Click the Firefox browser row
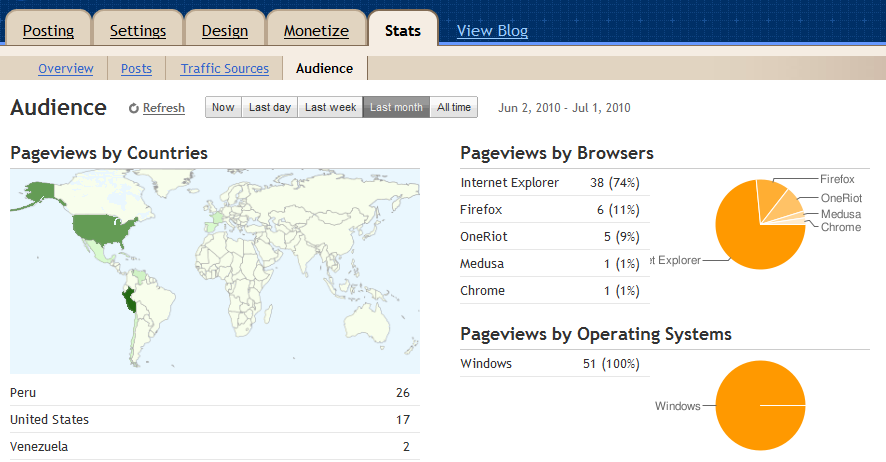The height and width of the screenshot is (462, 886). pos(555,210)
